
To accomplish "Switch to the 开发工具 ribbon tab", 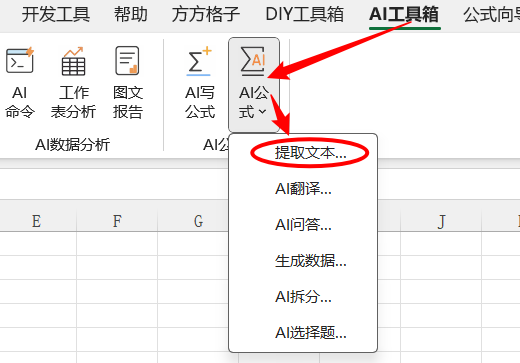I will click(56, 15).
